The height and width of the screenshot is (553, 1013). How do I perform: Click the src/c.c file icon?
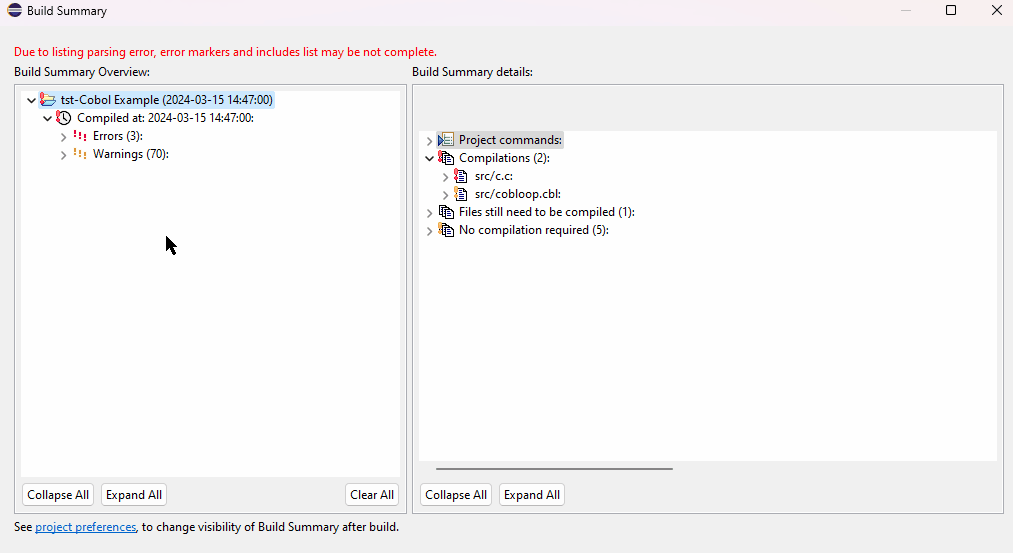[461, 176]
